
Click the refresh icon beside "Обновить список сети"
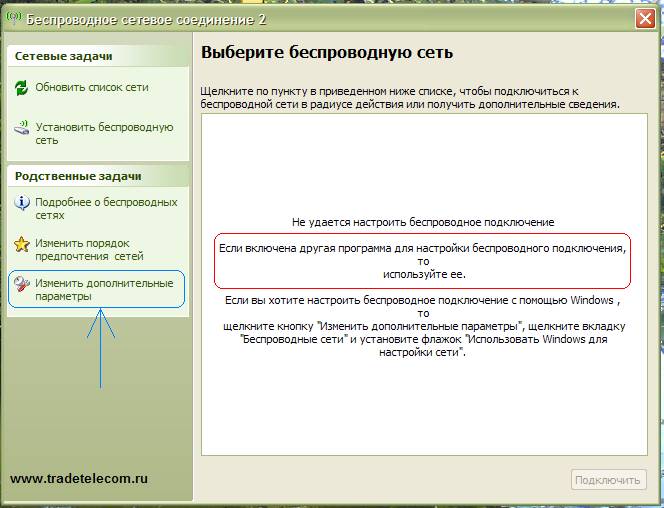coord(22,88)
